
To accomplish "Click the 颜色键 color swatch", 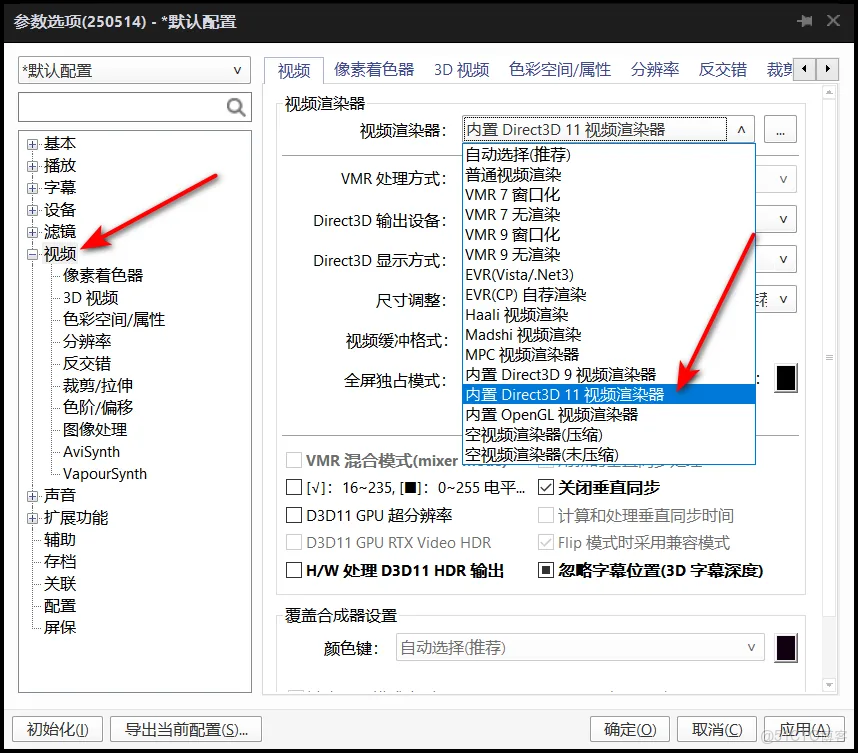I will coord(786,647).
